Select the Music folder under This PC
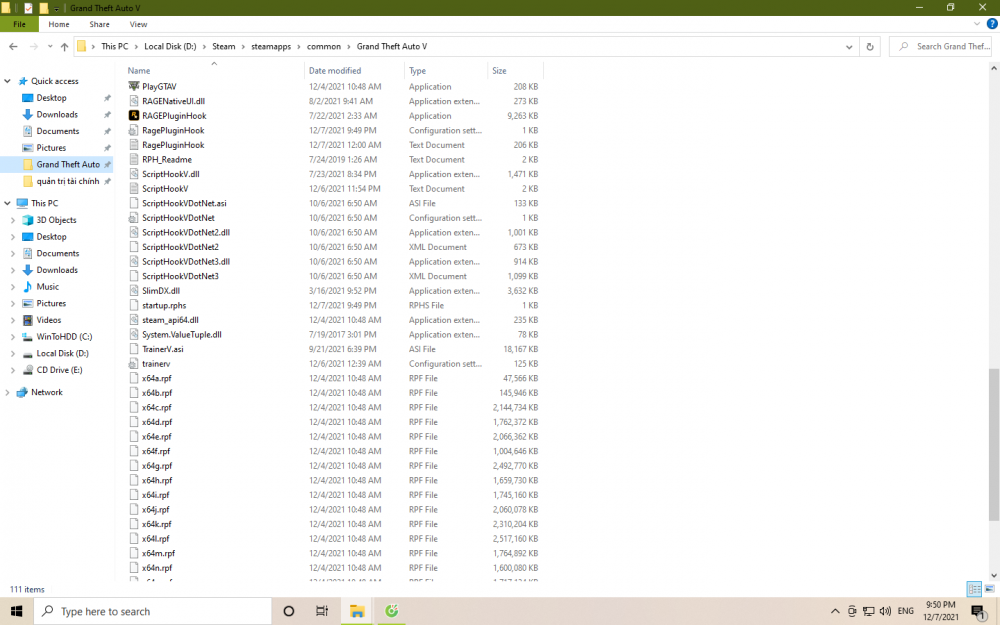This screenshot has width=1000, height=625. (47, 286)
